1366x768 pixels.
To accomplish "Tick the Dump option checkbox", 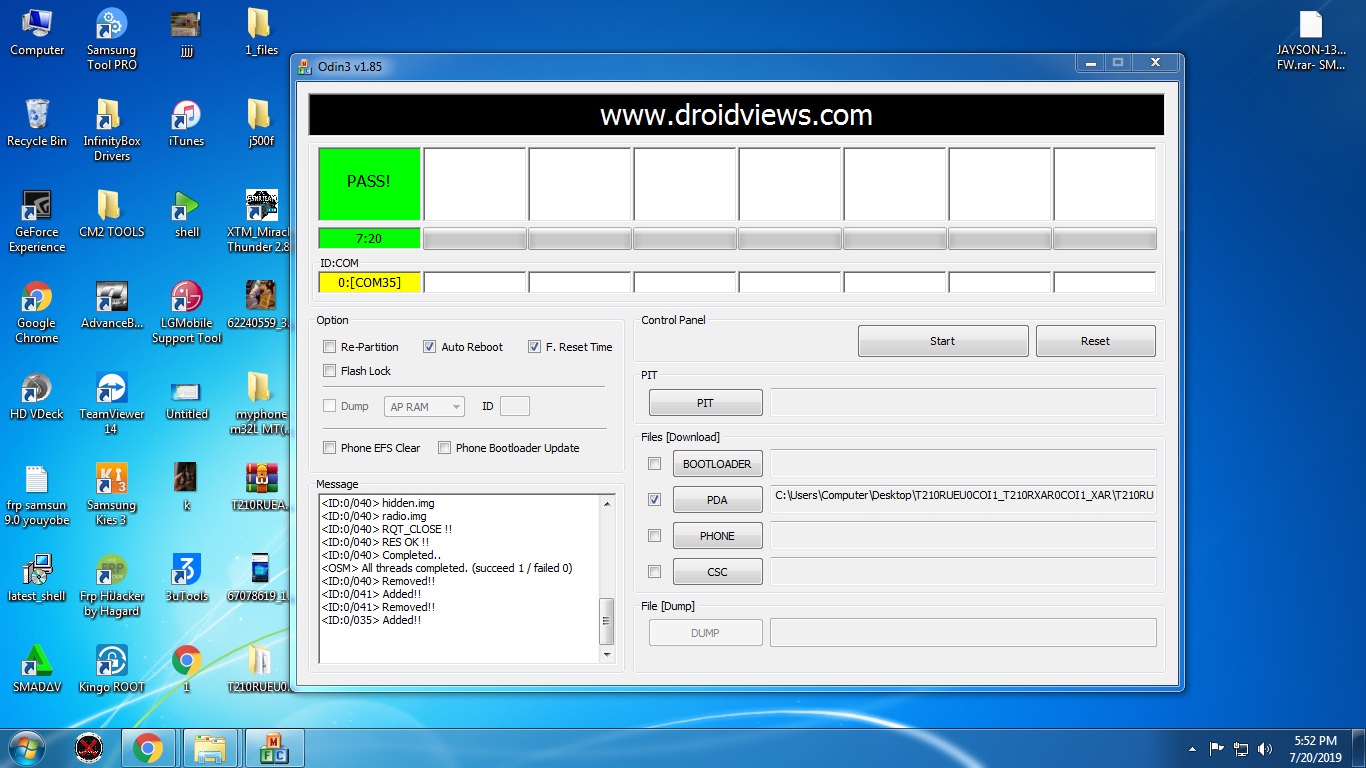I will point(330,406).
